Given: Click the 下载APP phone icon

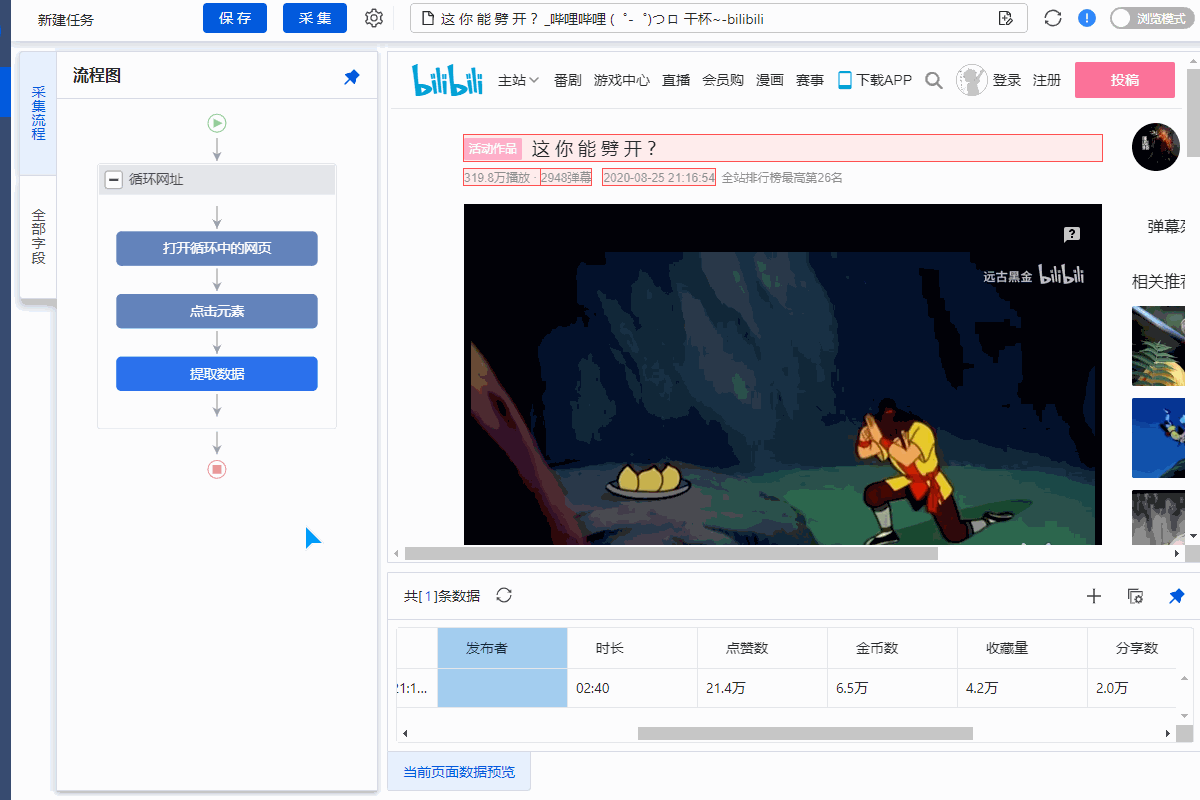Looking at the screenshot, I should [845, 80].
